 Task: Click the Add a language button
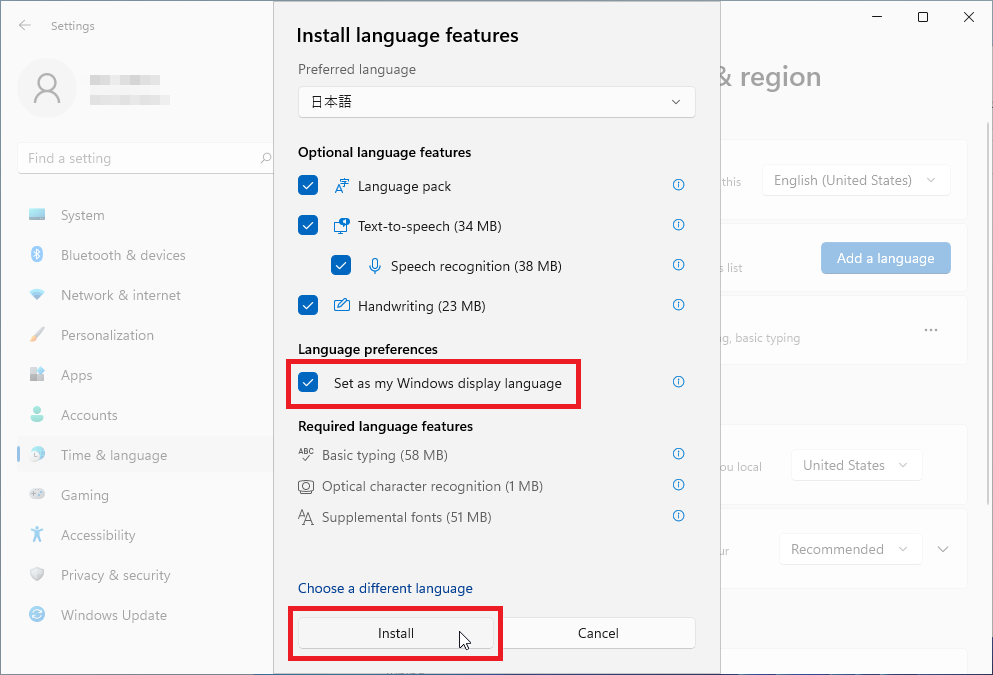[885, 258]
